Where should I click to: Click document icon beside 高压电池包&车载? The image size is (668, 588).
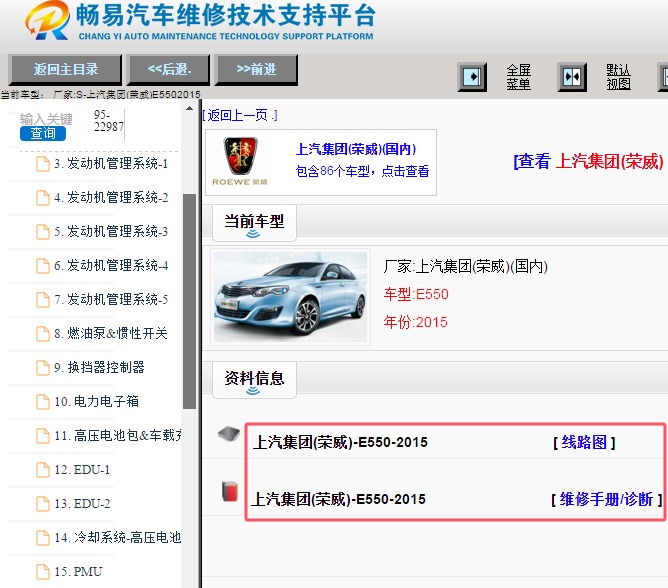pyautogui.click(x=43, y=436)
